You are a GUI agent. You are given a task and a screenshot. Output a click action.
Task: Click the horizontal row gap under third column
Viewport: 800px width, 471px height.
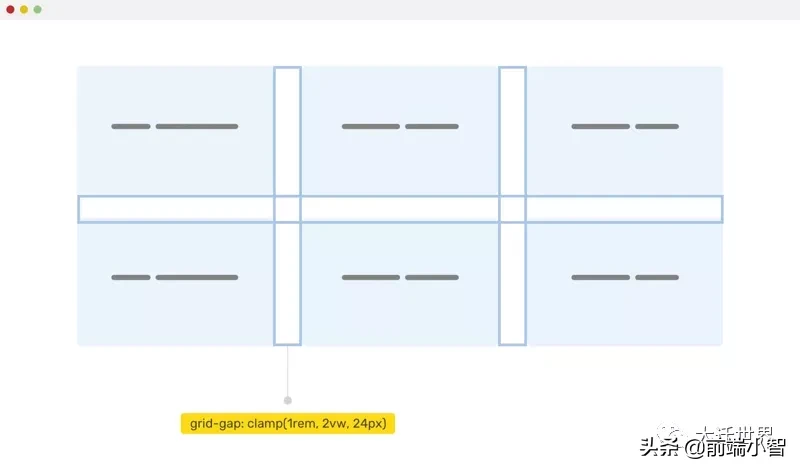pyautogui.click(x=624, y=209)
